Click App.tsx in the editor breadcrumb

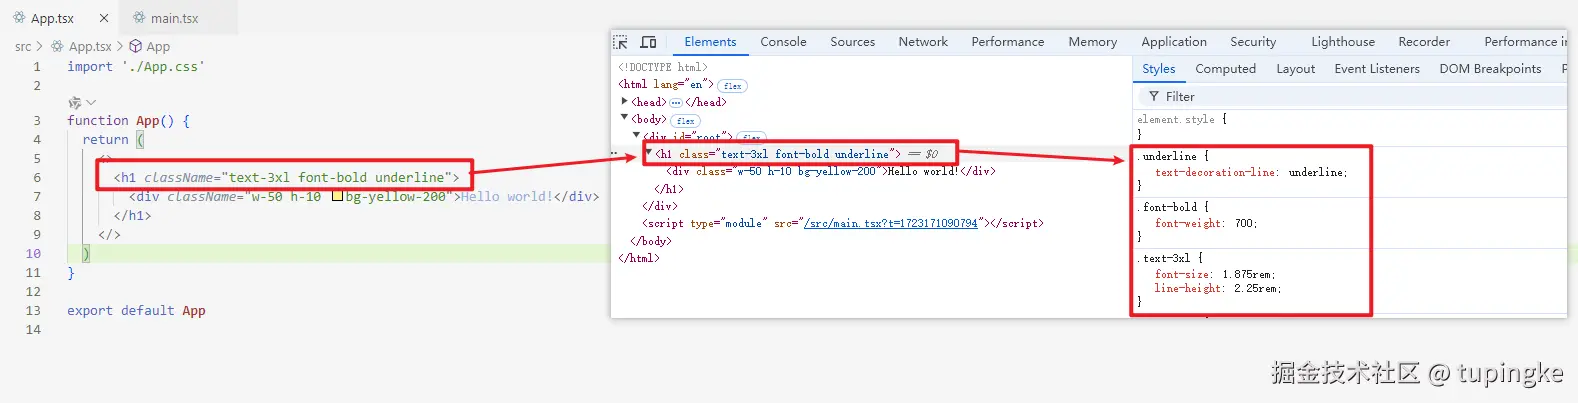coord(90,46)
